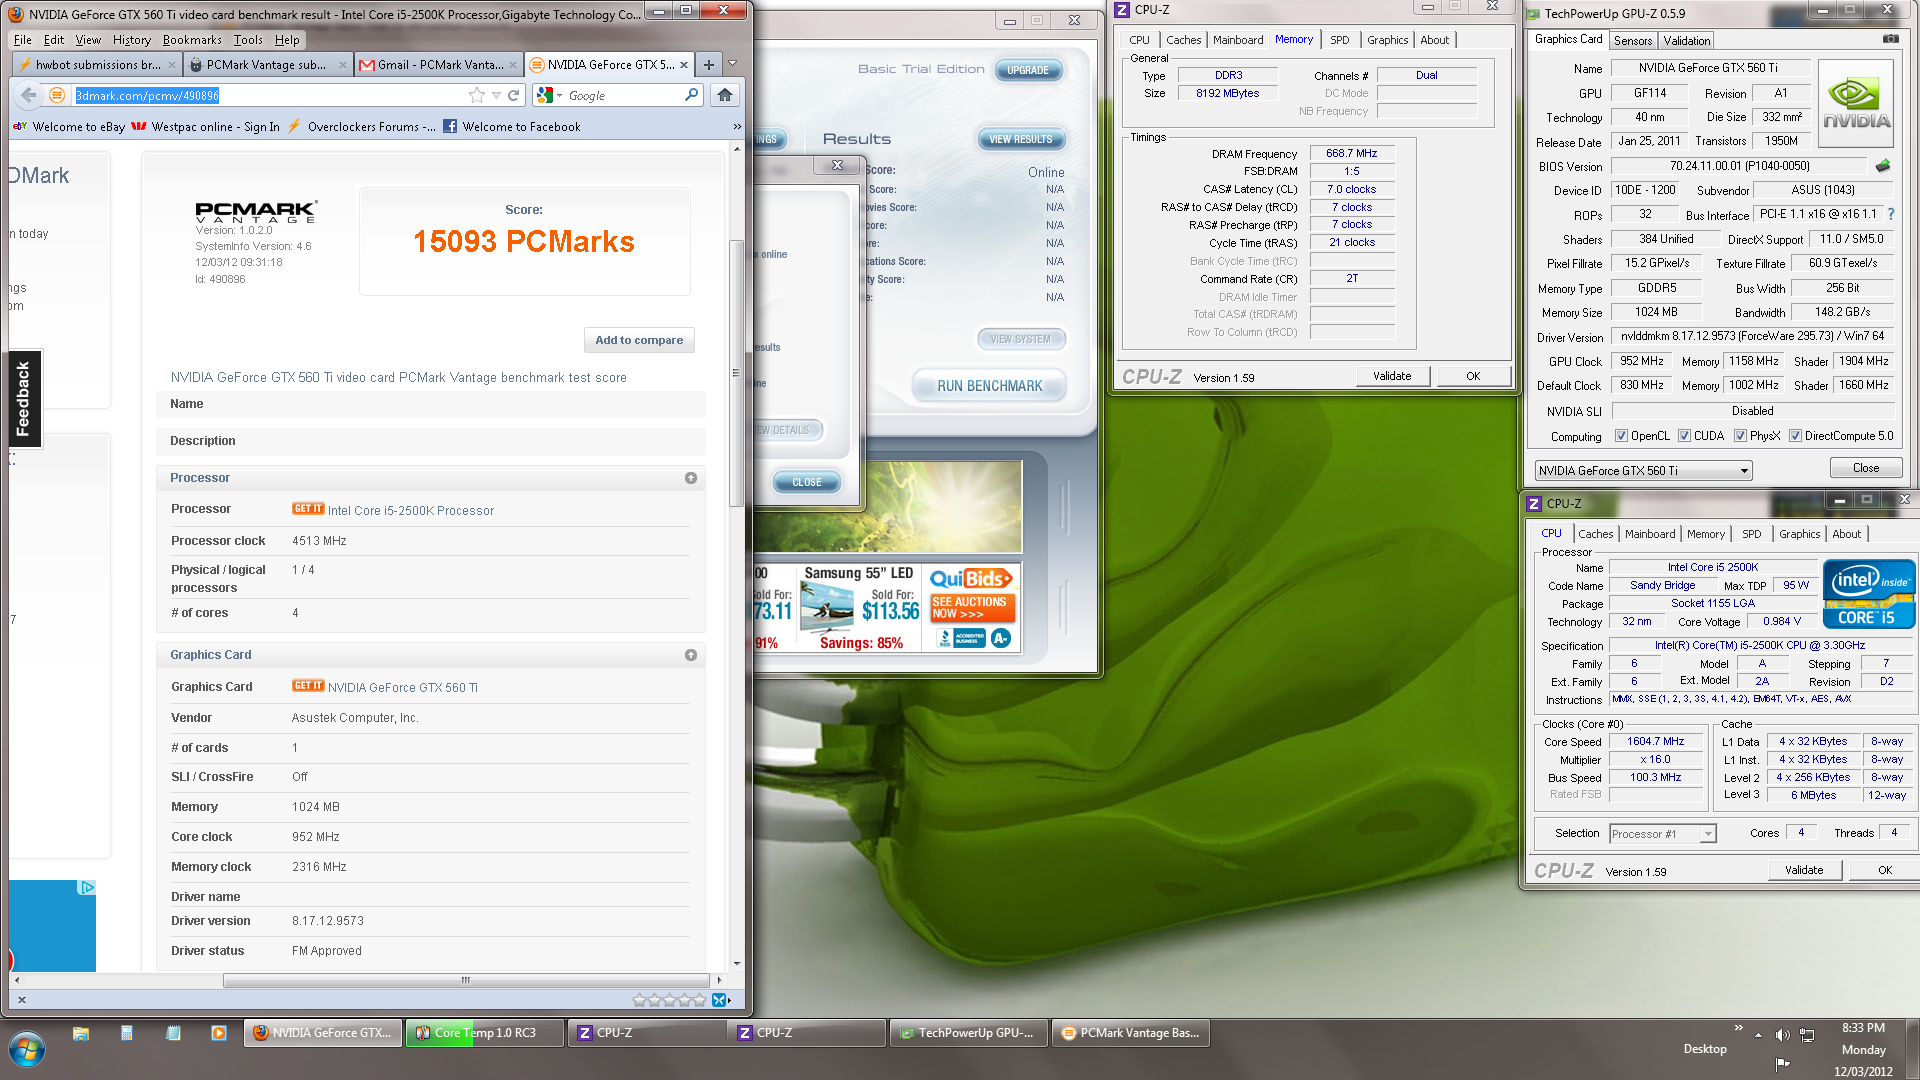This screenshot has height=1080, width=1920.
Task: Reload the page with the refresh icon
Action: point(514,95)
